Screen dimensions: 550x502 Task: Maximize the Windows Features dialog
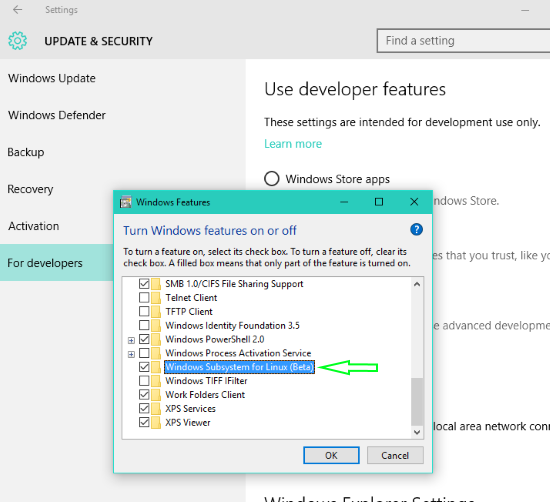click(379, 202)
